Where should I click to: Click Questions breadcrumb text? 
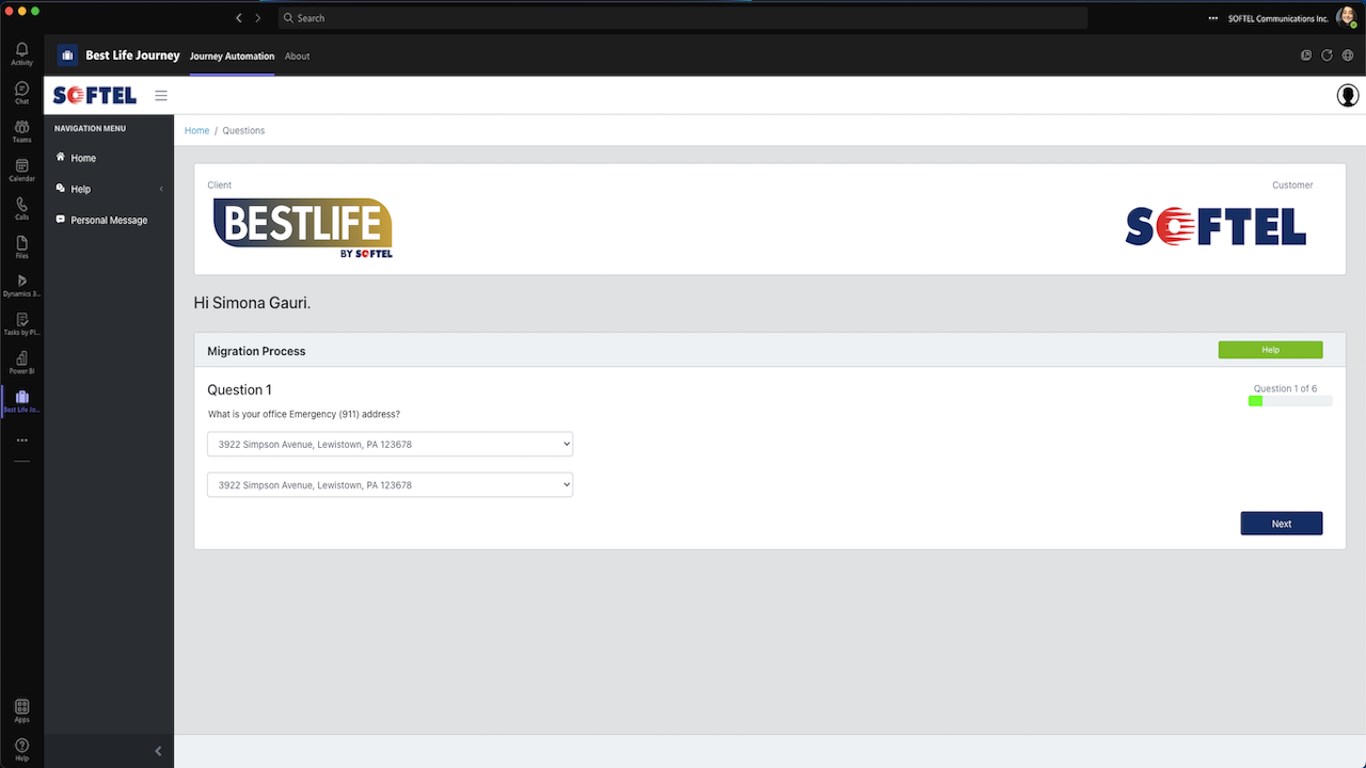(x=244, y=131)
